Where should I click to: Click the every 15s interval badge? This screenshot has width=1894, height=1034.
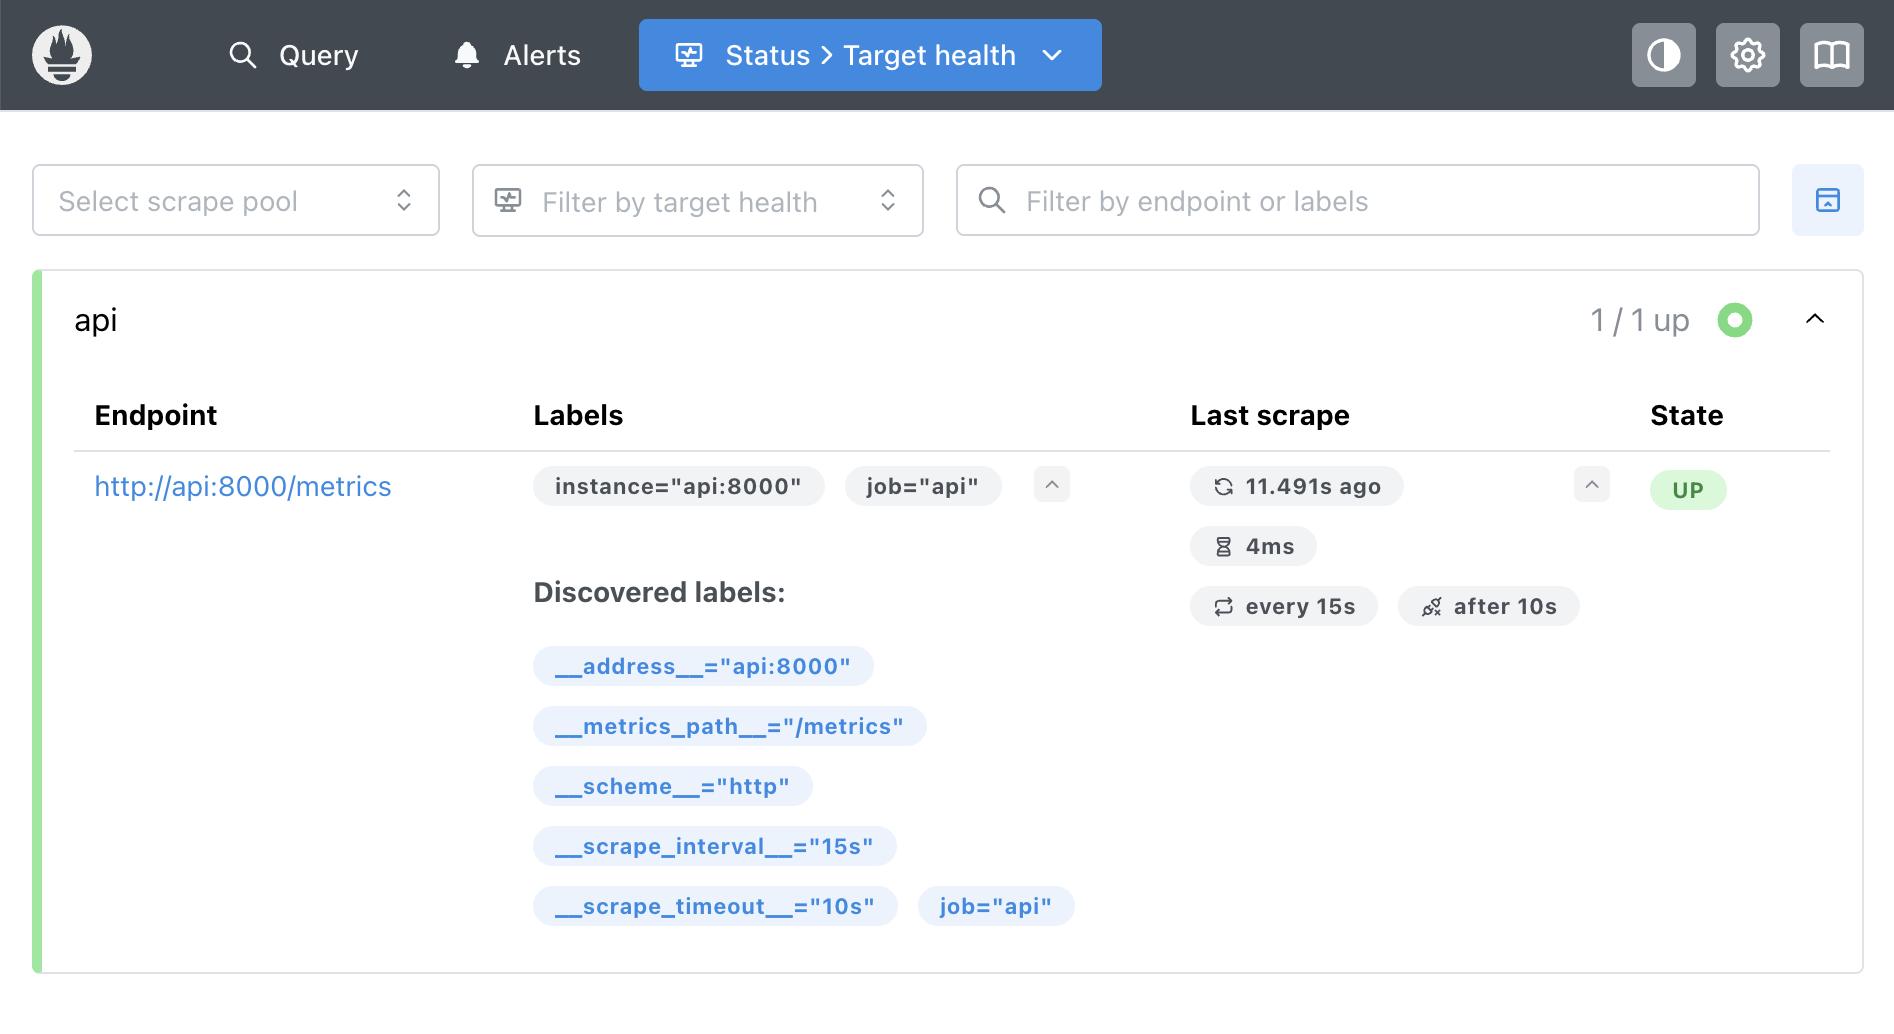click(x=1283, y=606)
